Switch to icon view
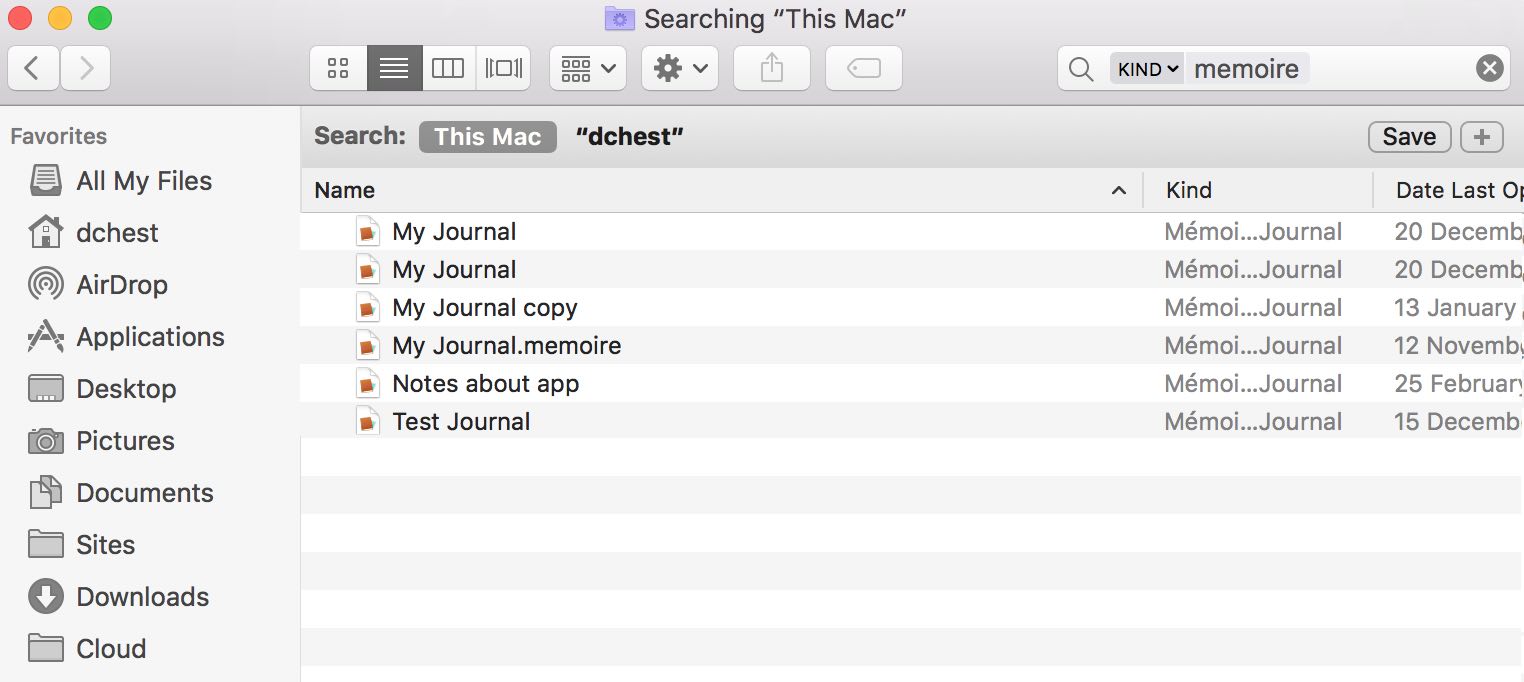Viewport: 1524px width, 682px height. click(x=338, y=68)
